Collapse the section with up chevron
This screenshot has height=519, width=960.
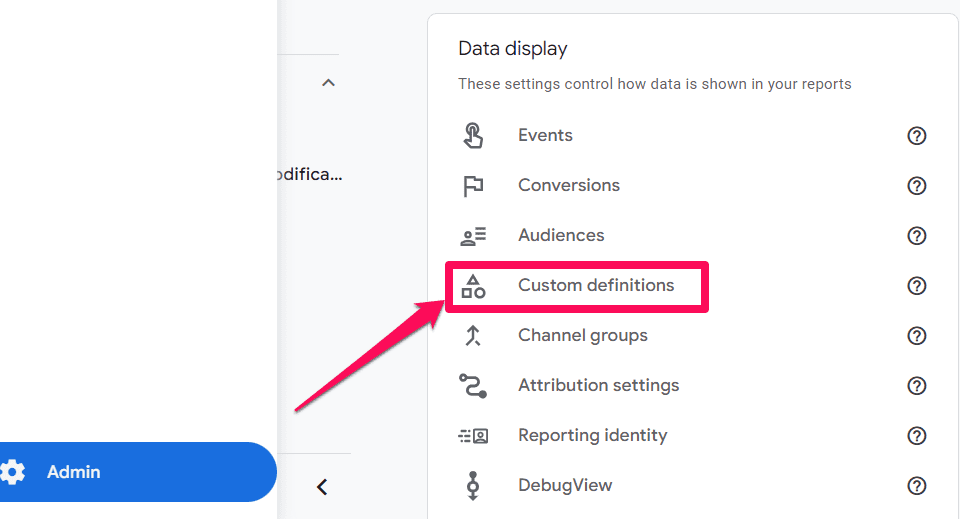pyautogui.click(x=328, y=83)
